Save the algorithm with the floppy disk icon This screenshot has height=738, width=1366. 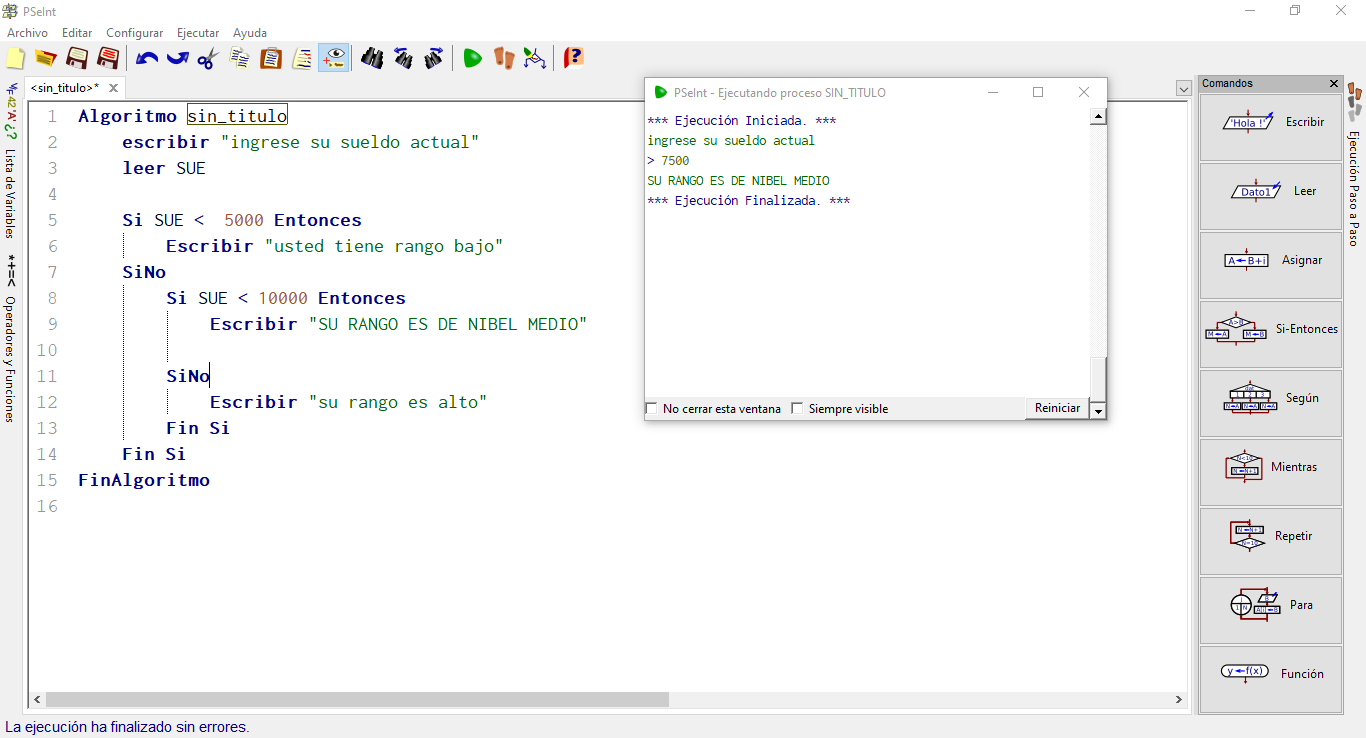point(77,58)
